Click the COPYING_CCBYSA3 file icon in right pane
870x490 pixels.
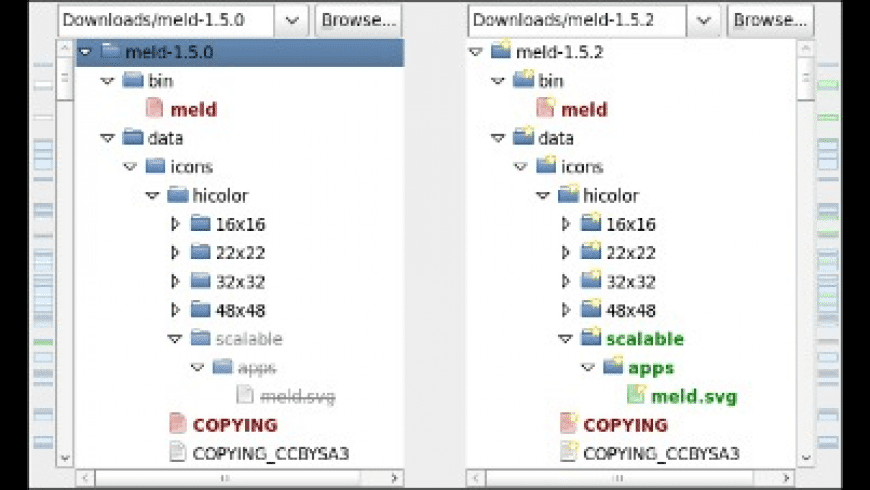pyautogui.click(x=569, y=452)
